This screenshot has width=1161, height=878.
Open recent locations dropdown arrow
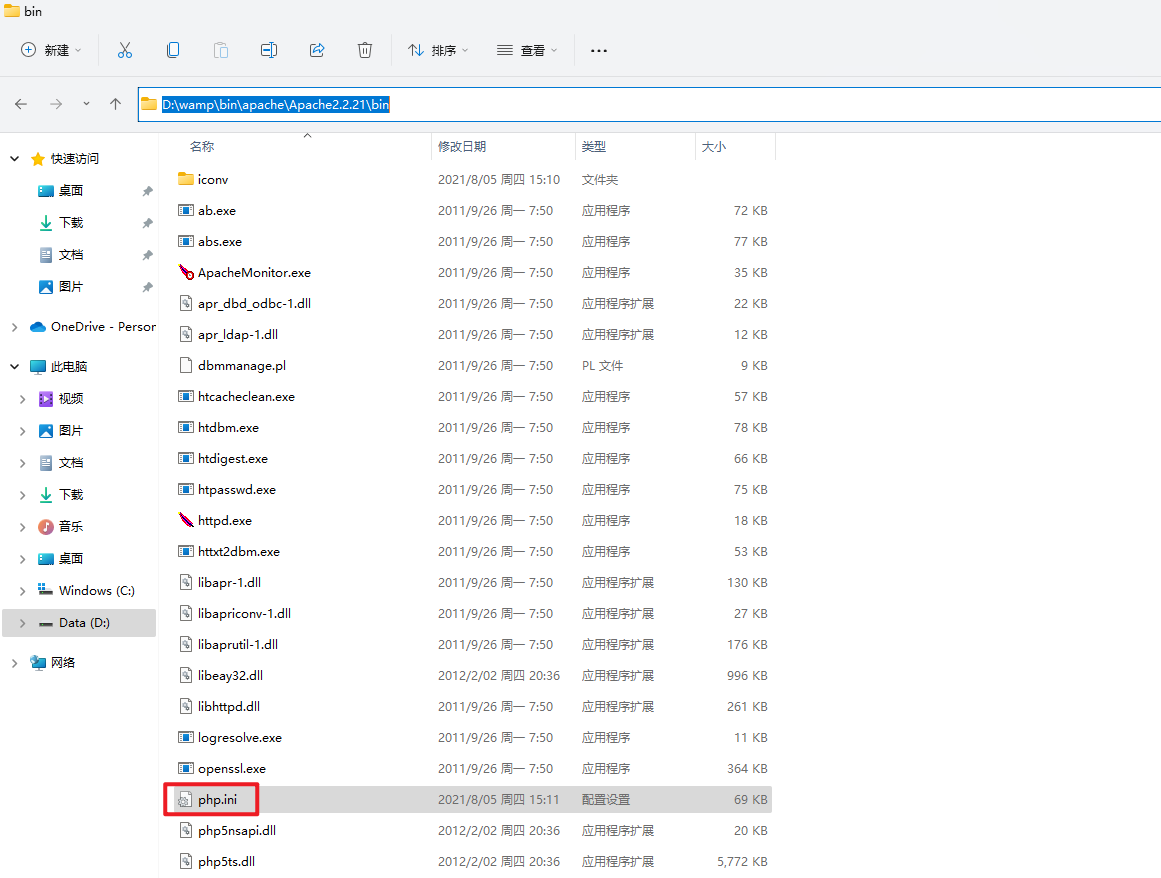point(87,104)
